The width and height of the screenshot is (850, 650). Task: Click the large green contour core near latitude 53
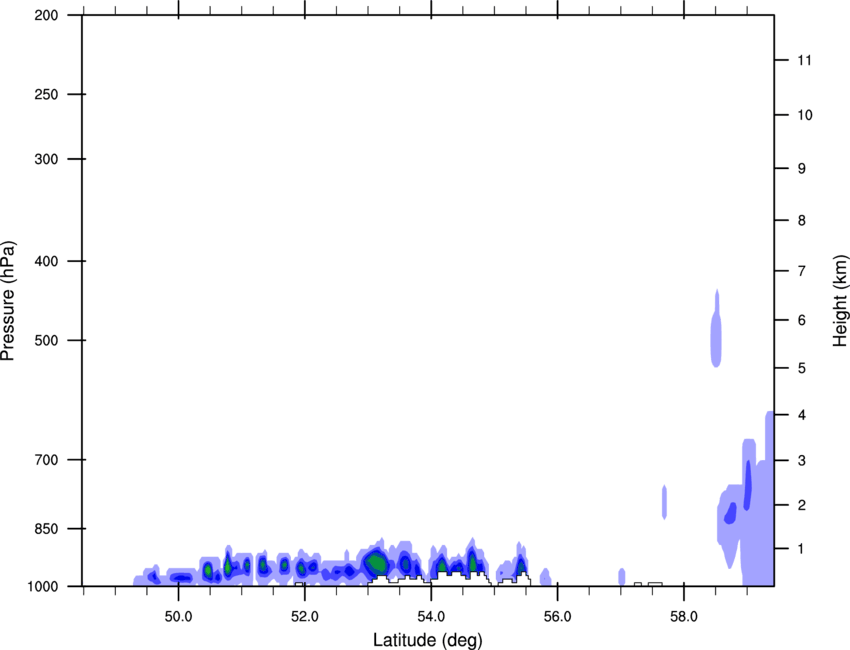376,563
